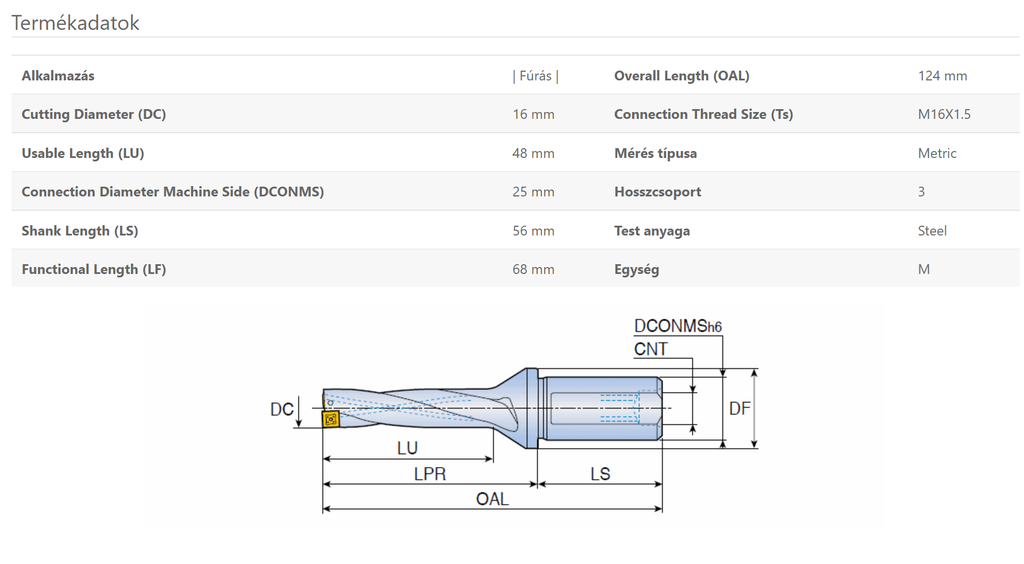Select the Connection Thread Size (Ts) label
The image size is (1024, 564).
703,114
